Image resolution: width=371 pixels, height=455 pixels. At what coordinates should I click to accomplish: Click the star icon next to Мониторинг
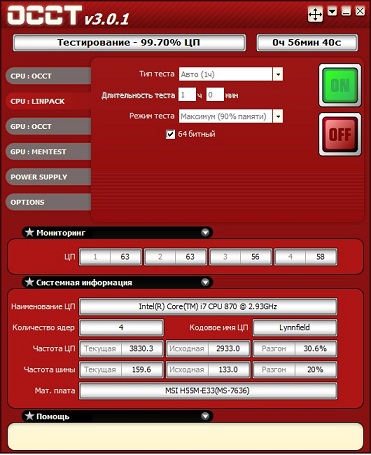(30, 232)
